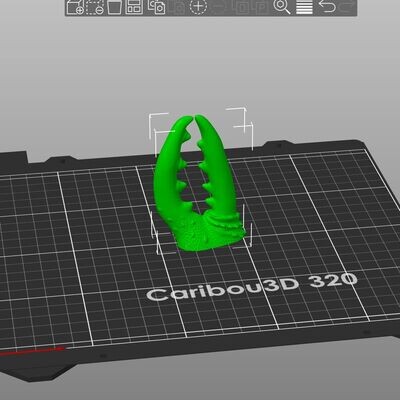Toggle variable layer height striped icon

(304, 7)
